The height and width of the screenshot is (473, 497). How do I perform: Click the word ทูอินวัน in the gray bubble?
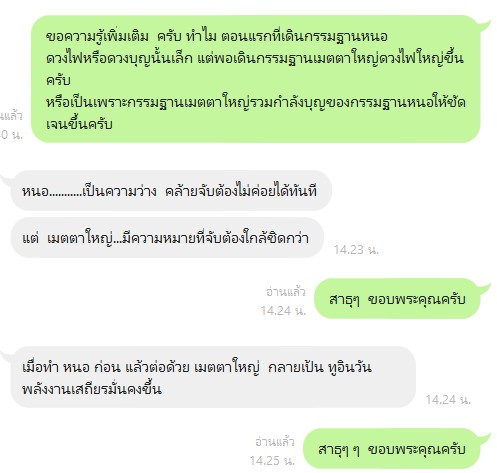(350, 367)
